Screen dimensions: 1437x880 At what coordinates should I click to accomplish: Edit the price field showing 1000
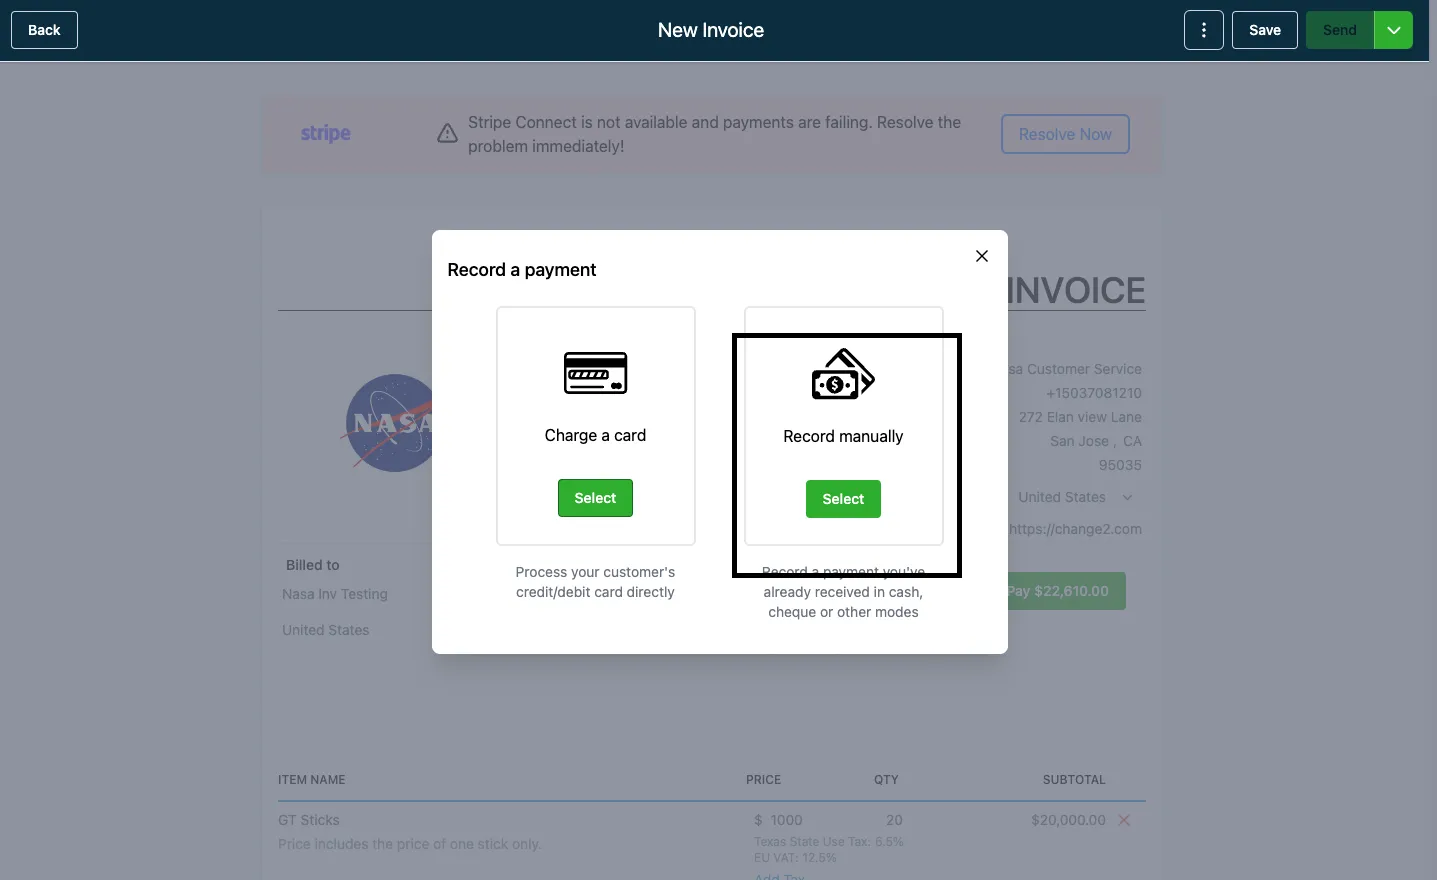(x=786, y=820)
